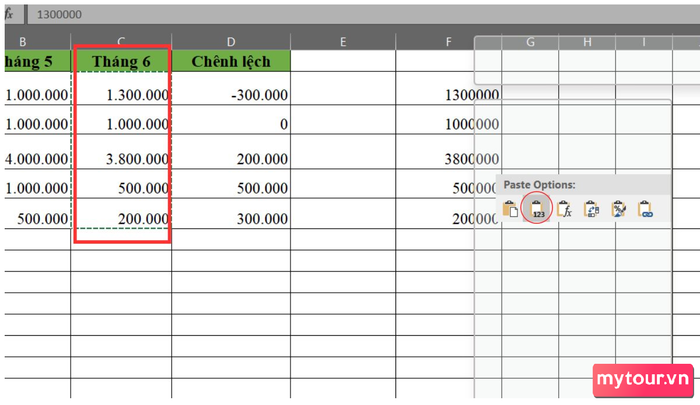Select cell with 500.000 in Tháng 6 column

pos(121,184)
